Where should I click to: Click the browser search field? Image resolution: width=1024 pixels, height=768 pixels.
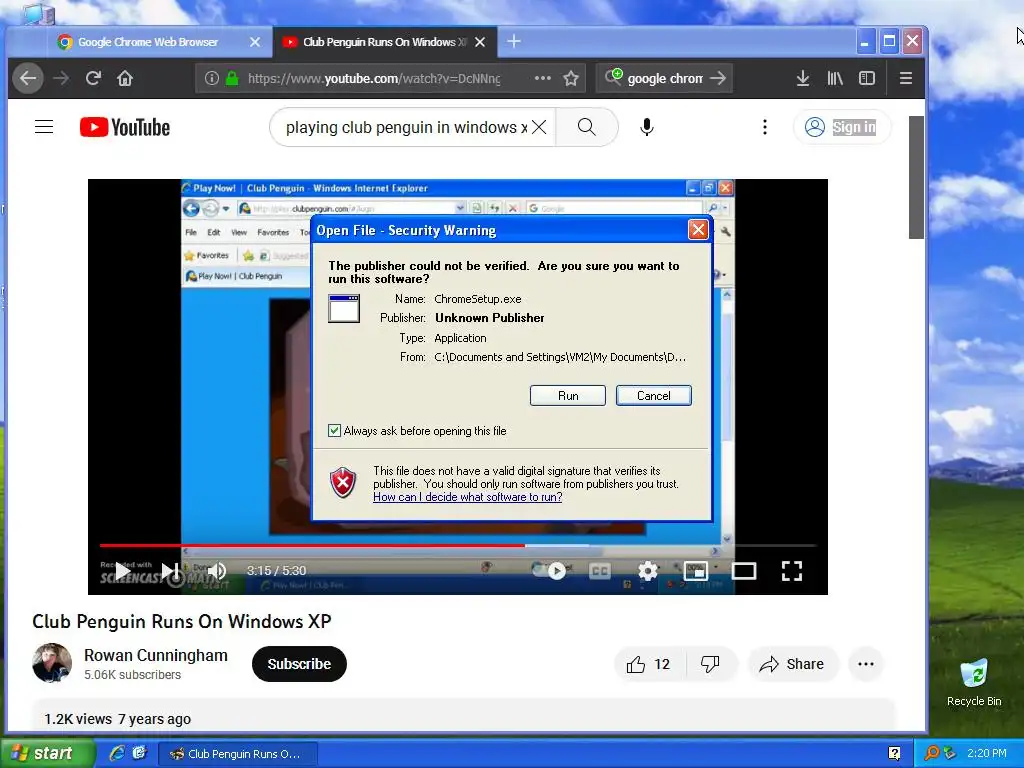(x=664, y=78)
